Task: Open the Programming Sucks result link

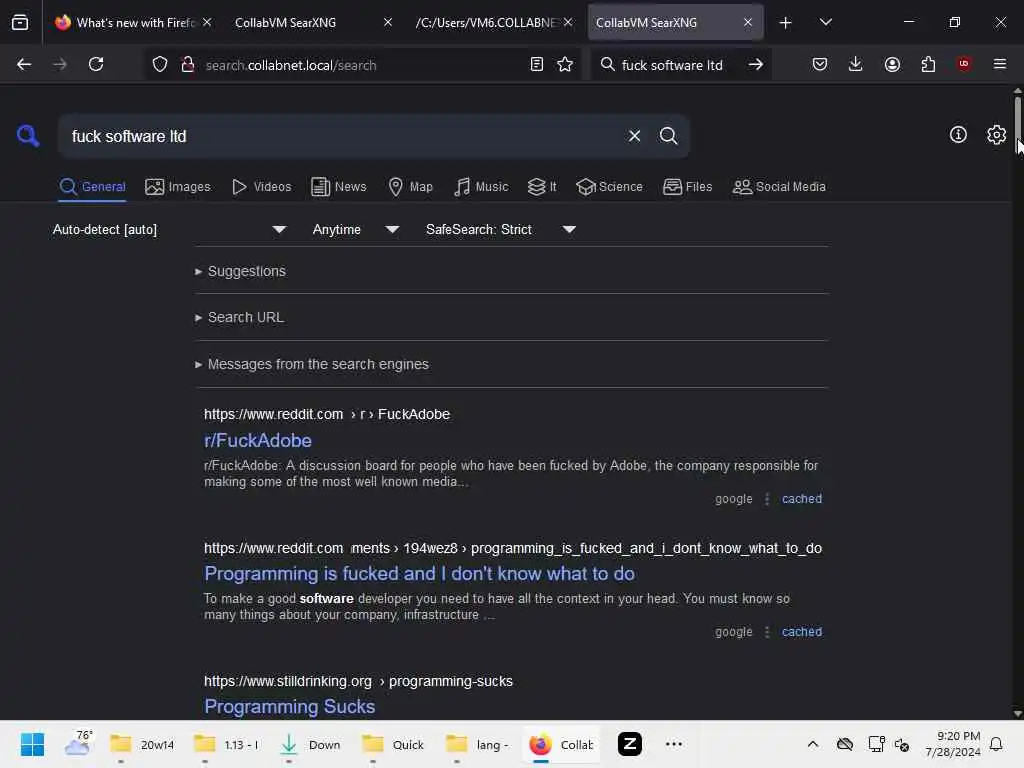Action: click(289, 707)
